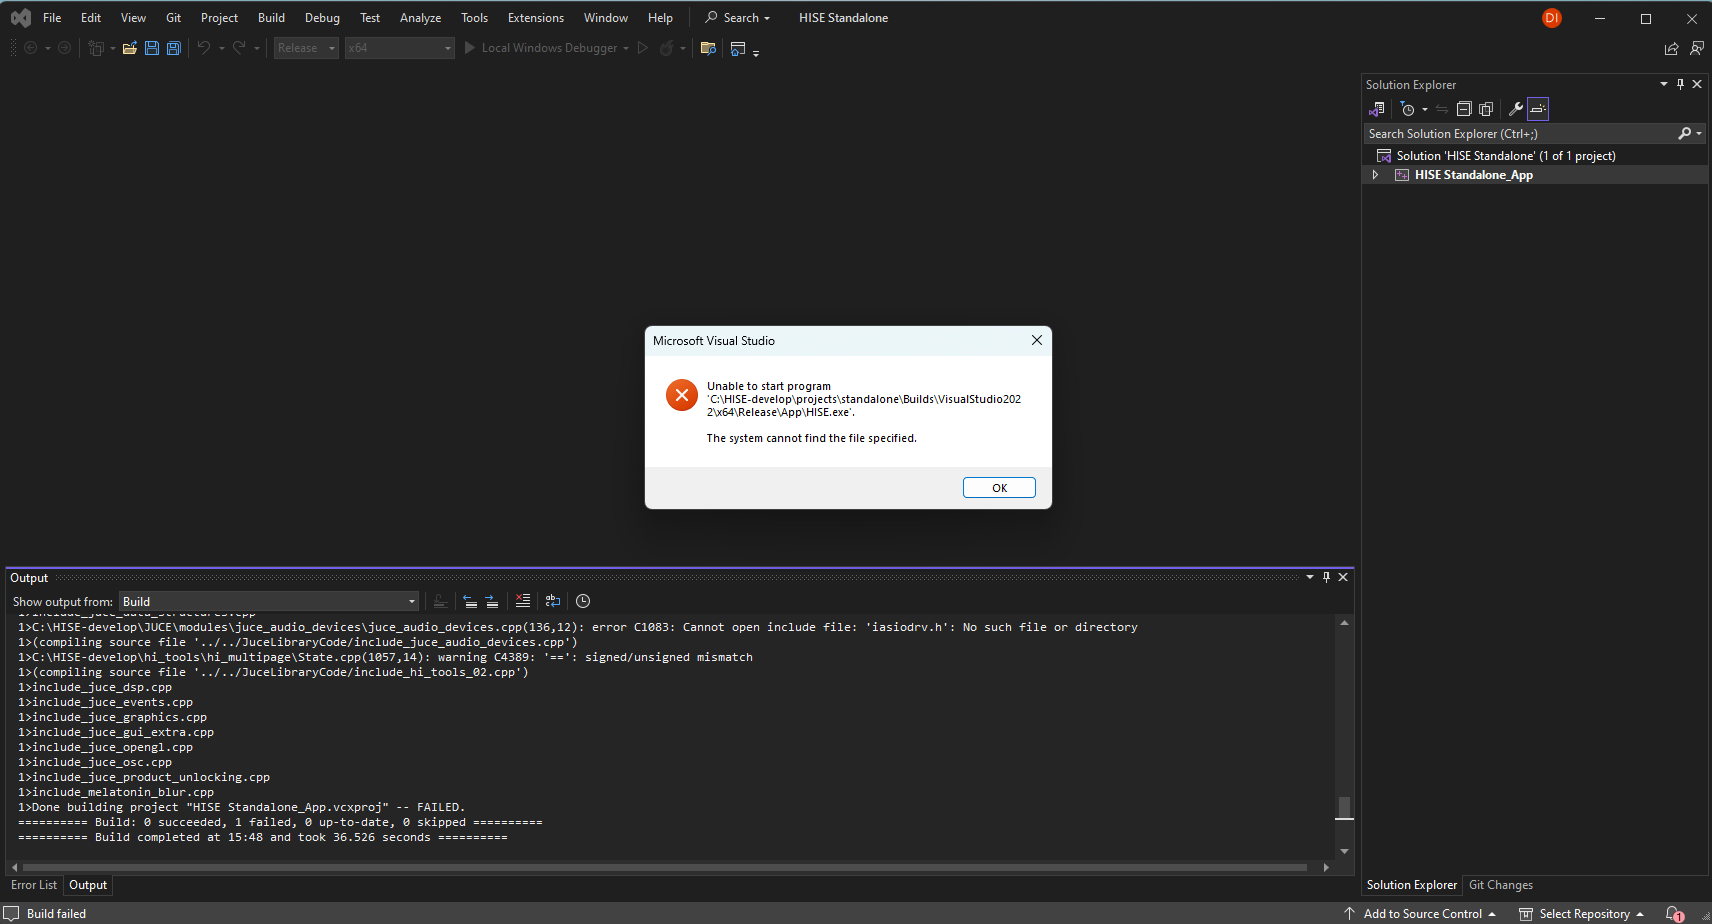The height and width of the screenshot is (924, 1712).
Task: Open the Show output from Build dropdown
Action: (x=269, y=601)
